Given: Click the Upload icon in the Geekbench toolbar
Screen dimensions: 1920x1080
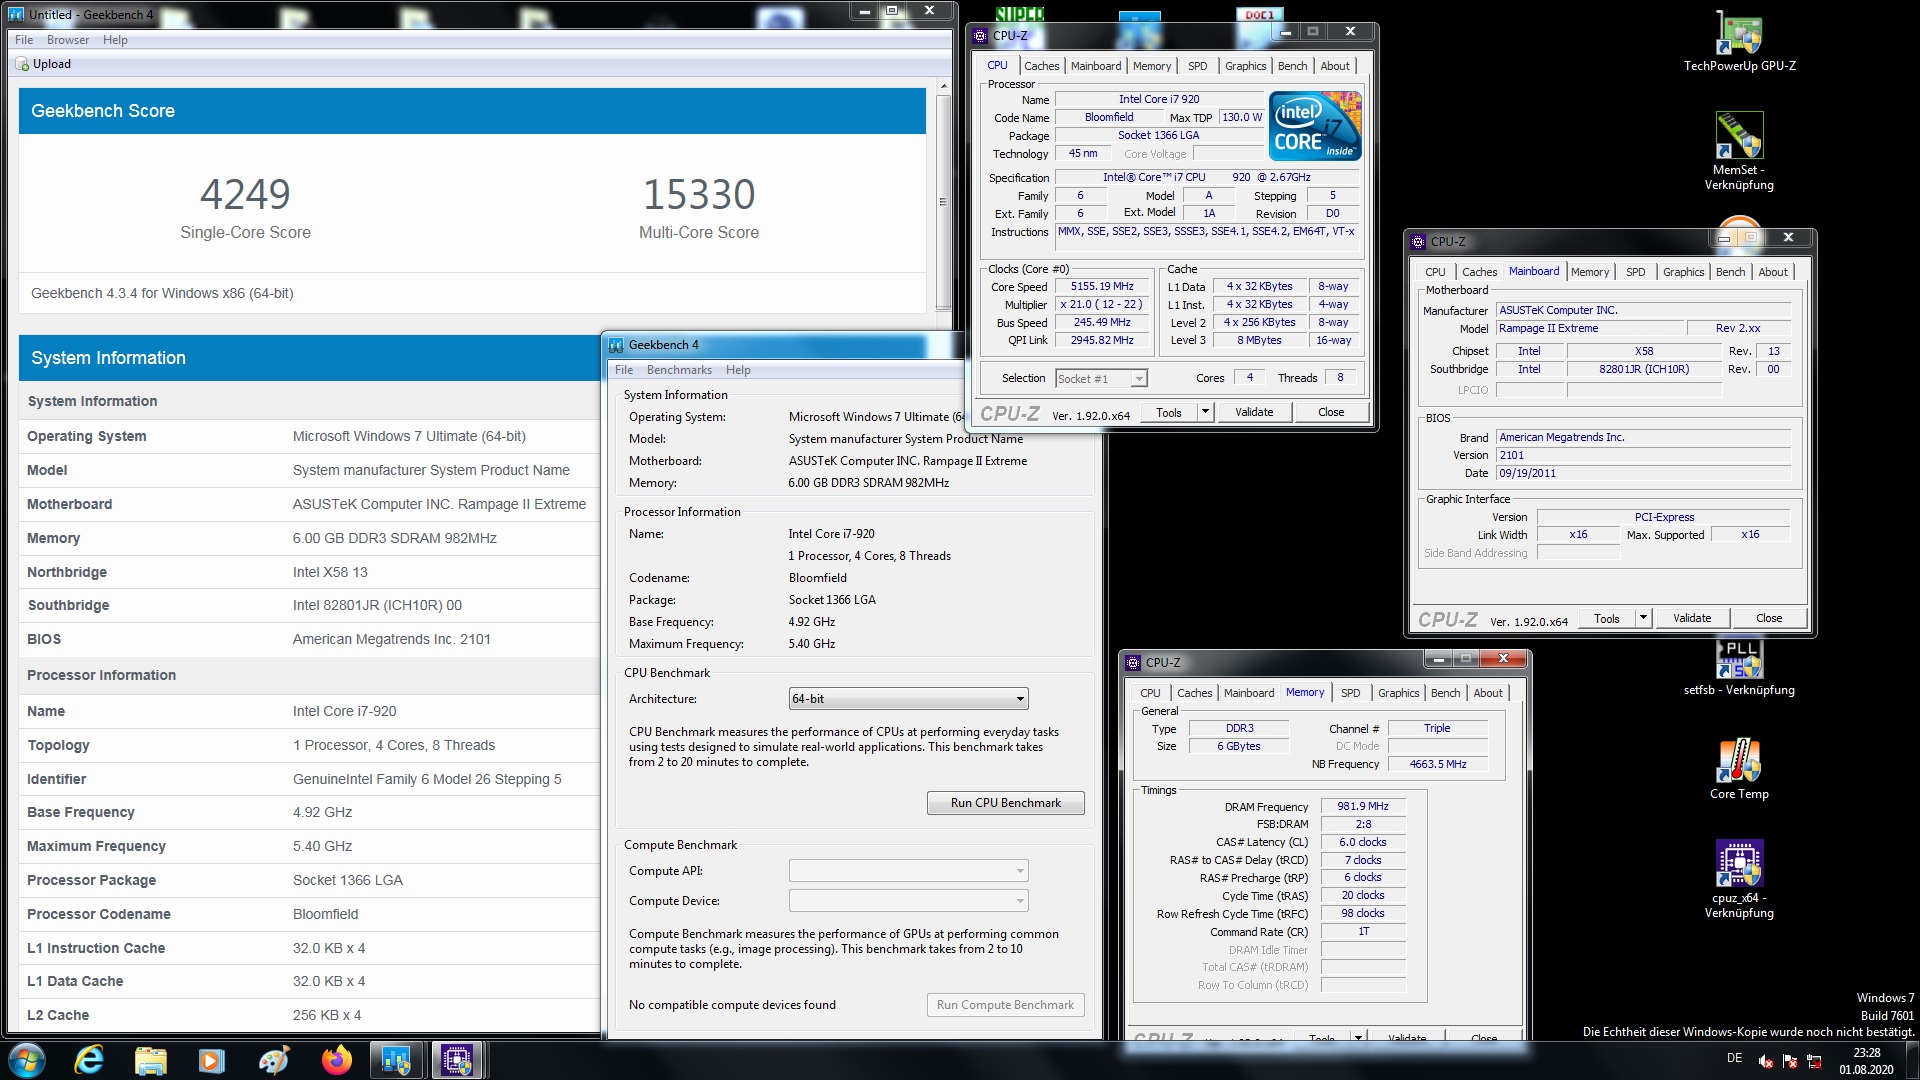Looking at the screenshot, I should (x=22, y=64).
